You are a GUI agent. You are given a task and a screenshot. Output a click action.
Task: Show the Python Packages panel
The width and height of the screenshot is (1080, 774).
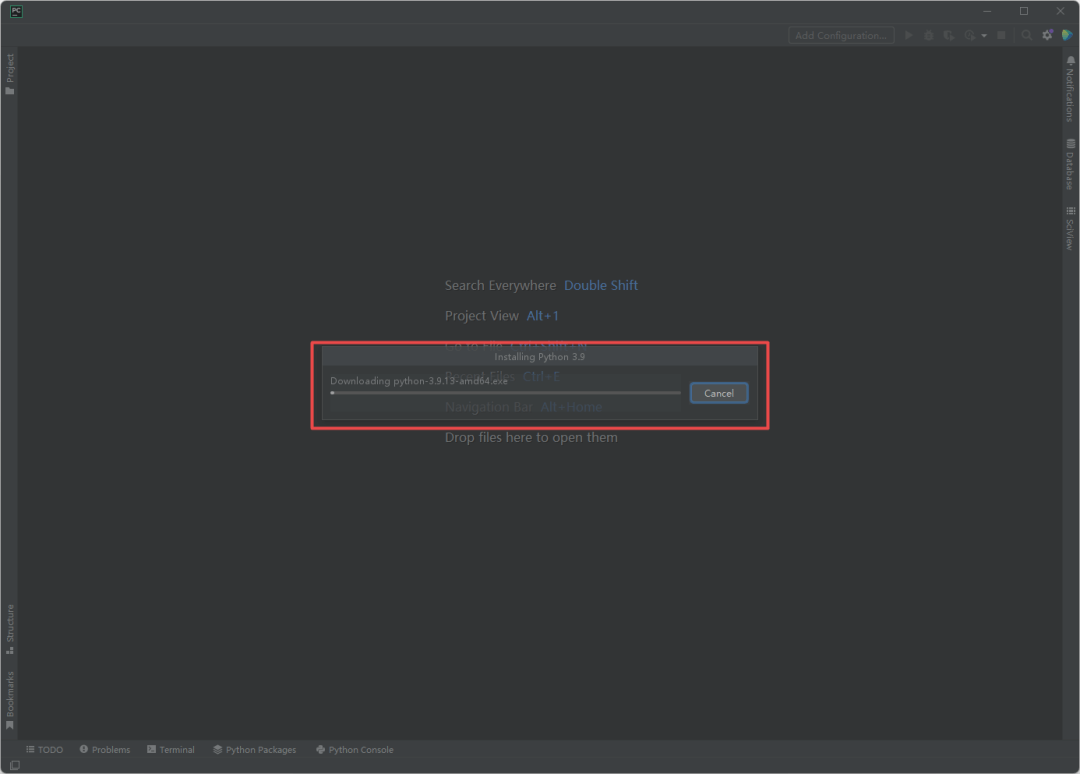(x=254, y=749)
